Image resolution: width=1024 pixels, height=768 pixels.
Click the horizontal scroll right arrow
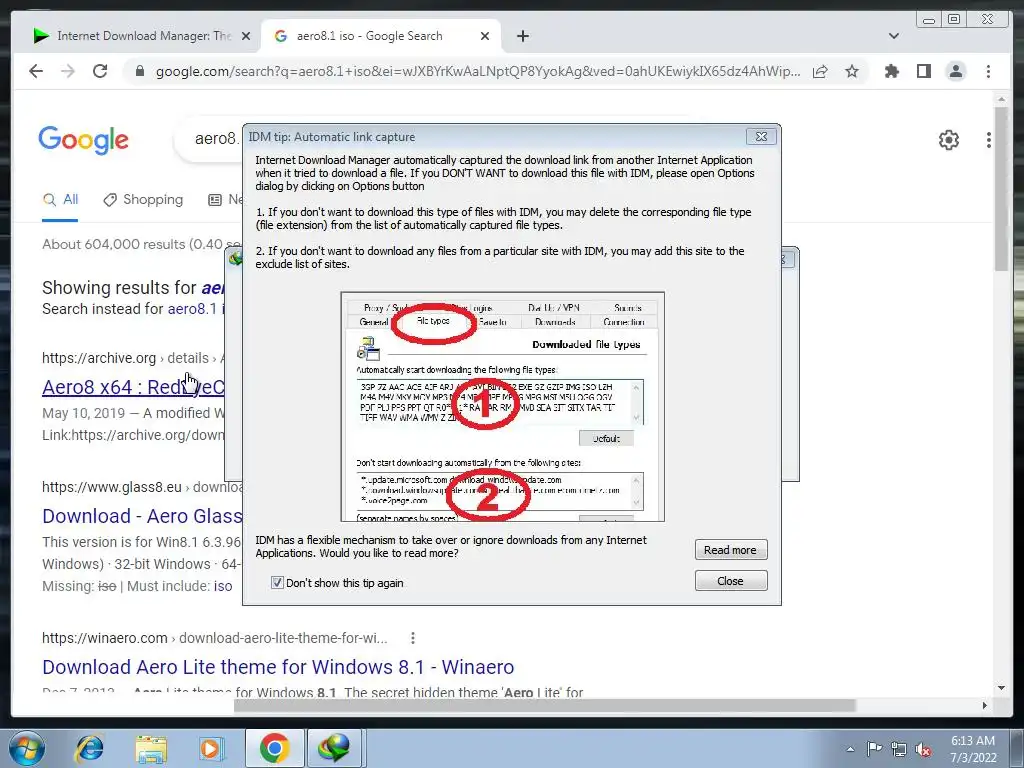(x=985, y=705)
